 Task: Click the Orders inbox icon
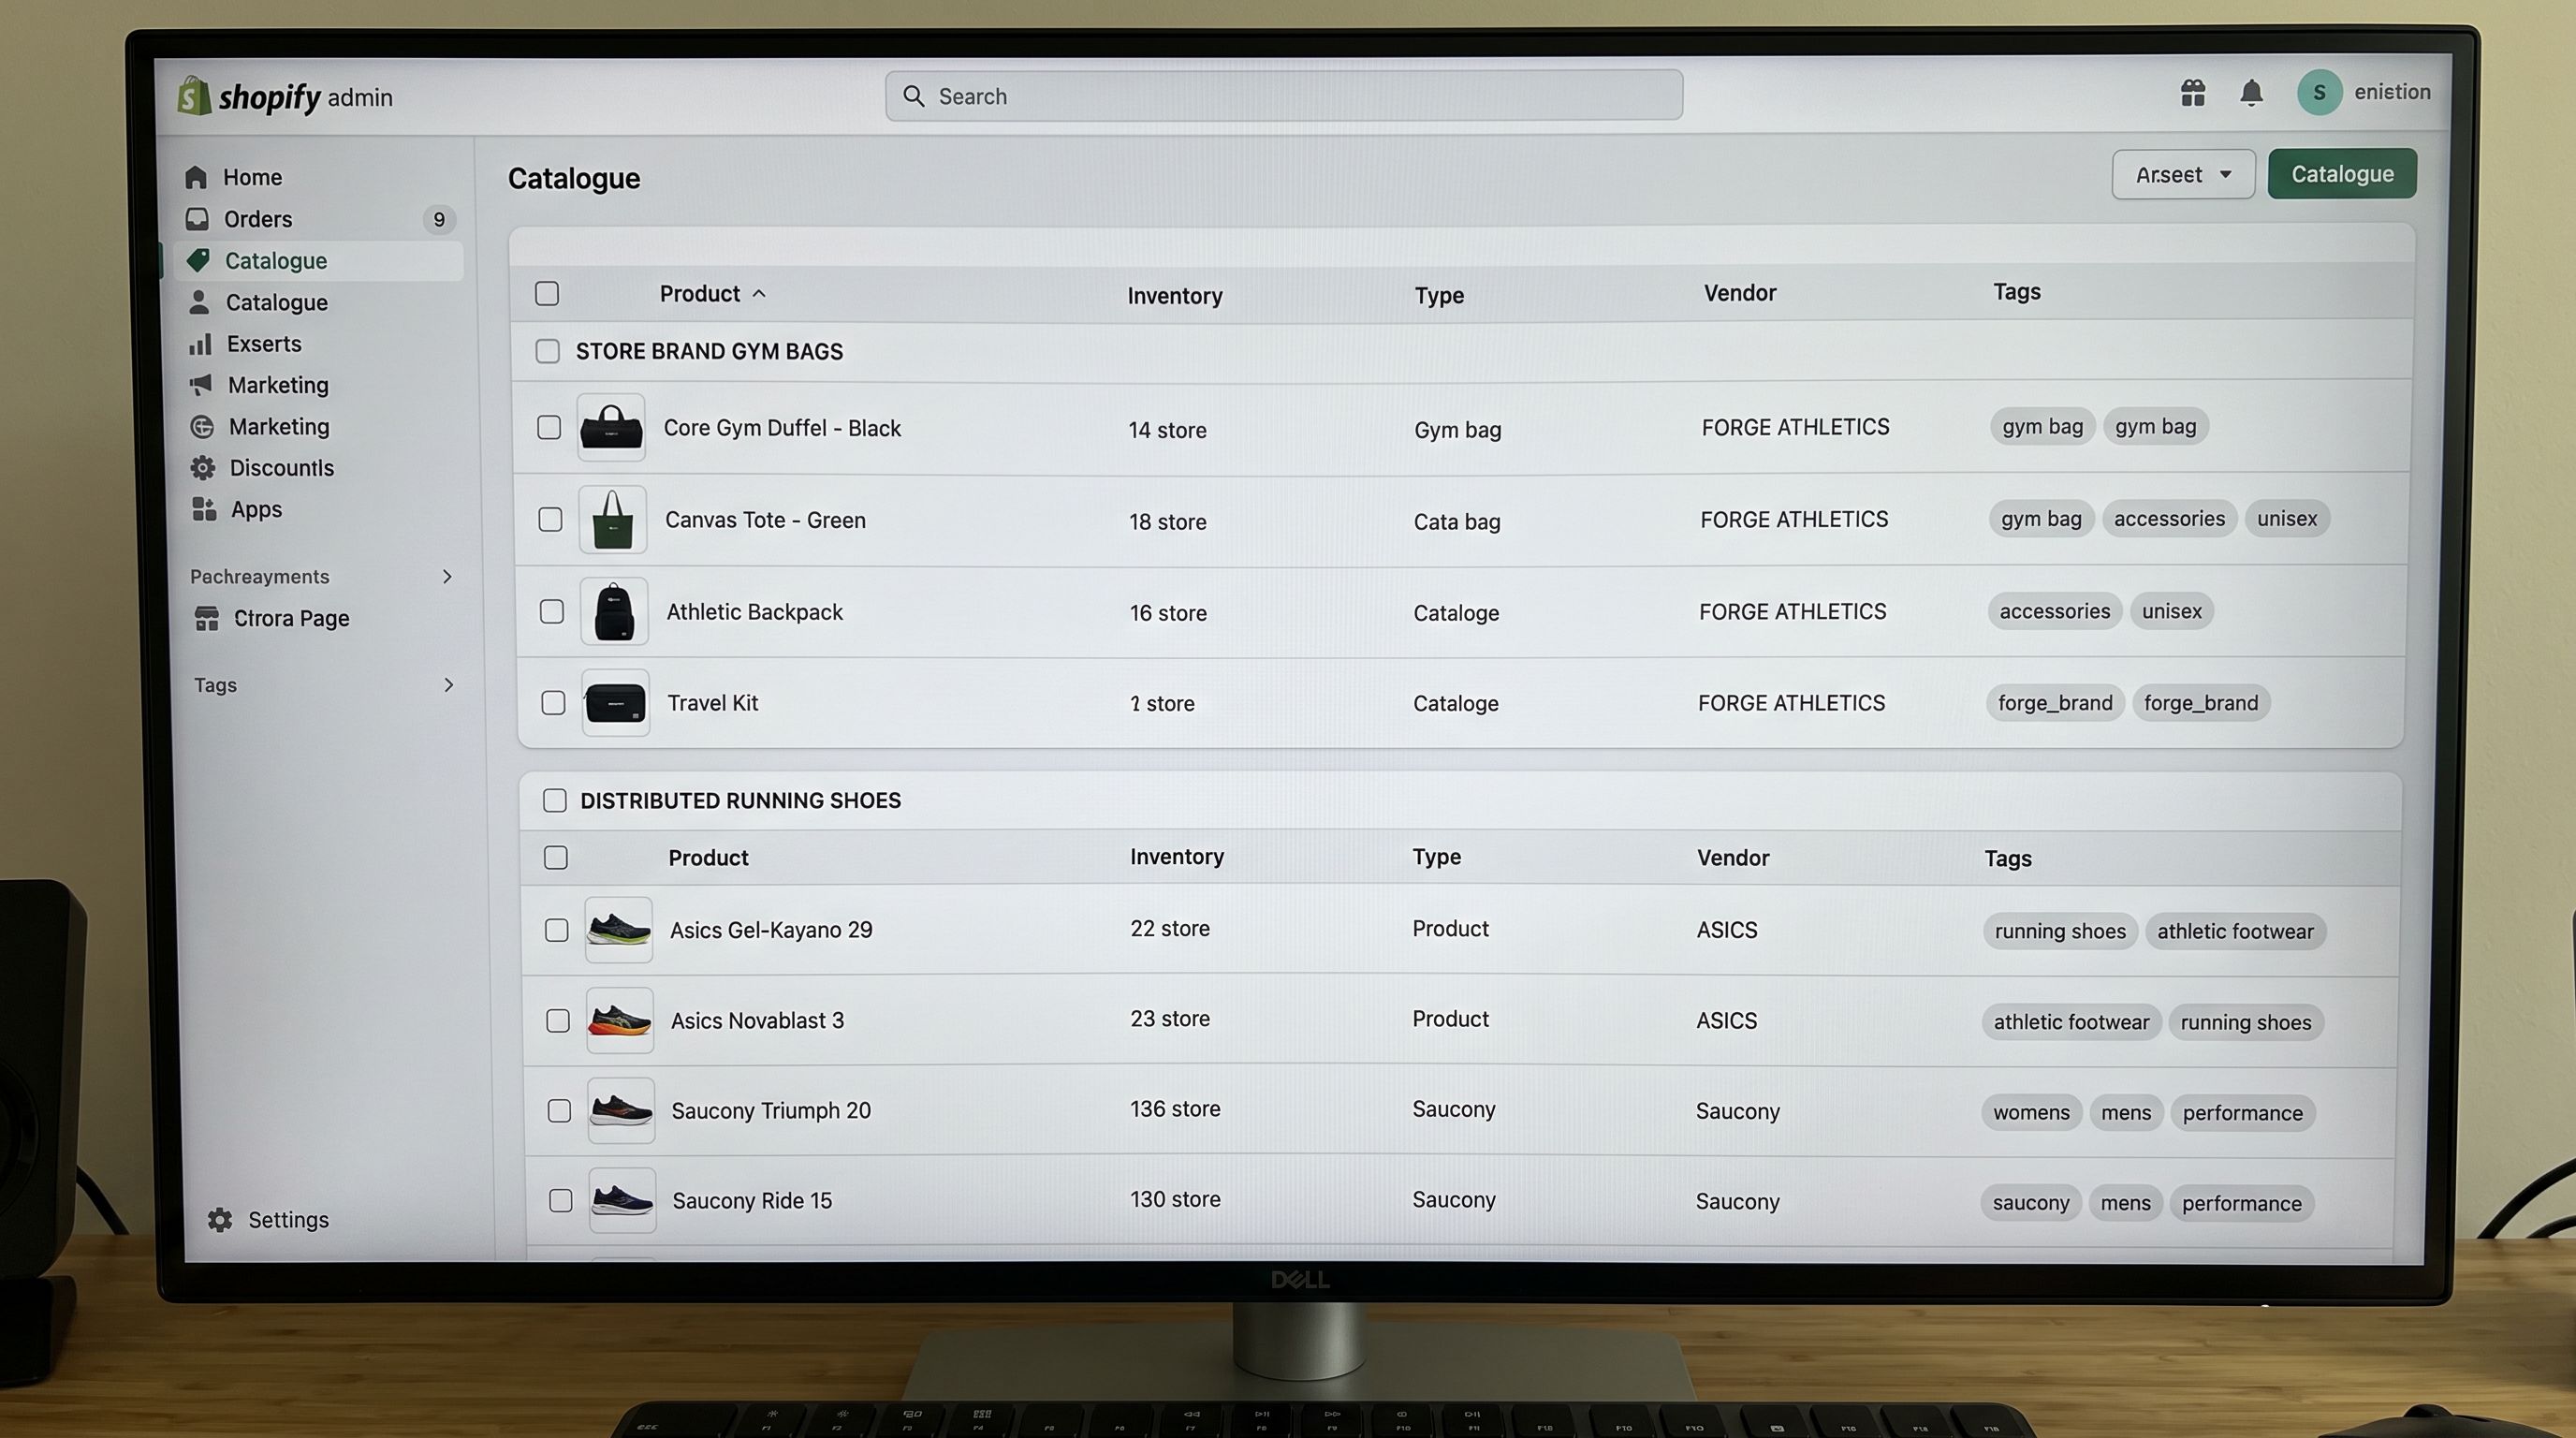(x=197, y=218)
